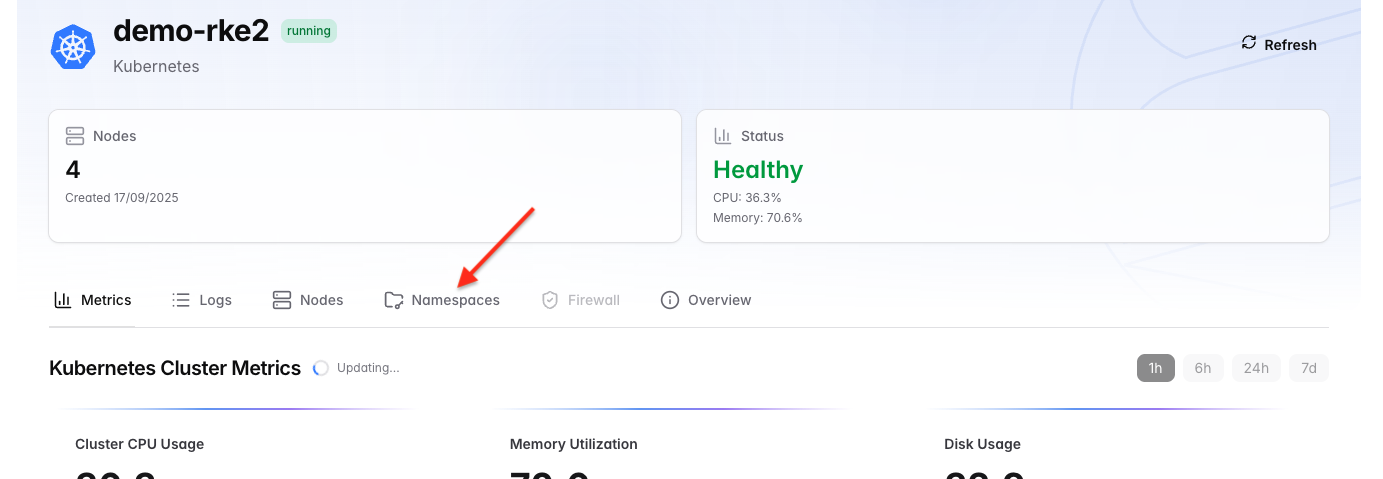Click the Status card bar-chart icon

722,136
